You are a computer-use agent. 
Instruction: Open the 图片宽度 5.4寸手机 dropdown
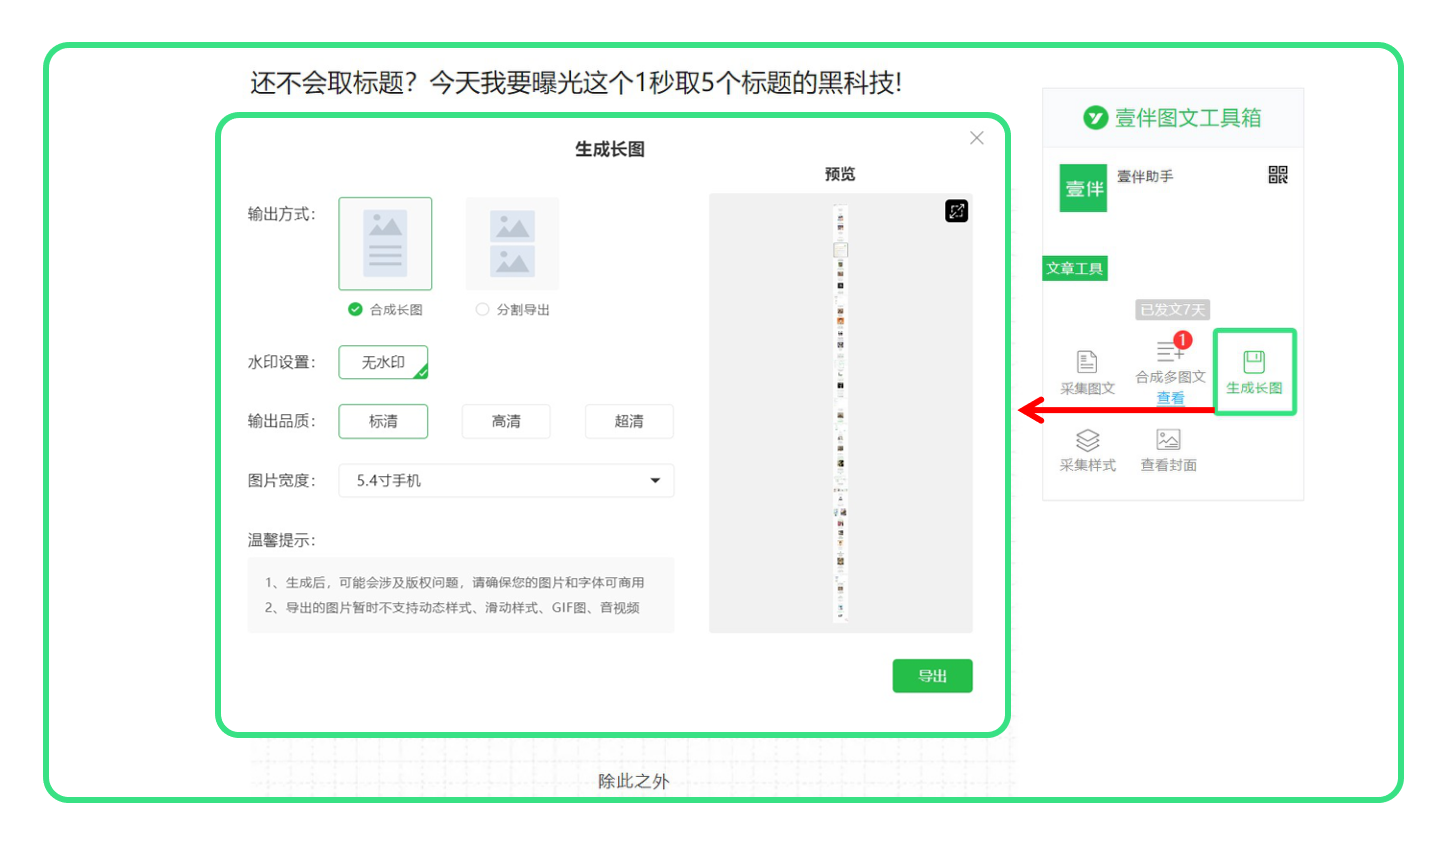click(x=506, y=480)
